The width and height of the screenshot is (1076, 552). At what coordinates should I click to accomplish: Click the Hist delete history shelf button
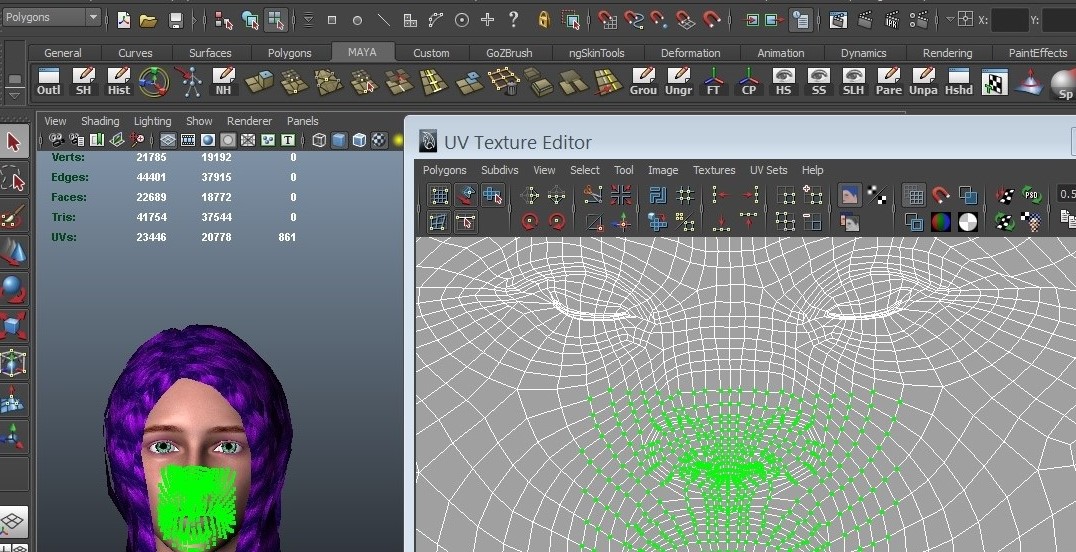click(x=119, y=81)
